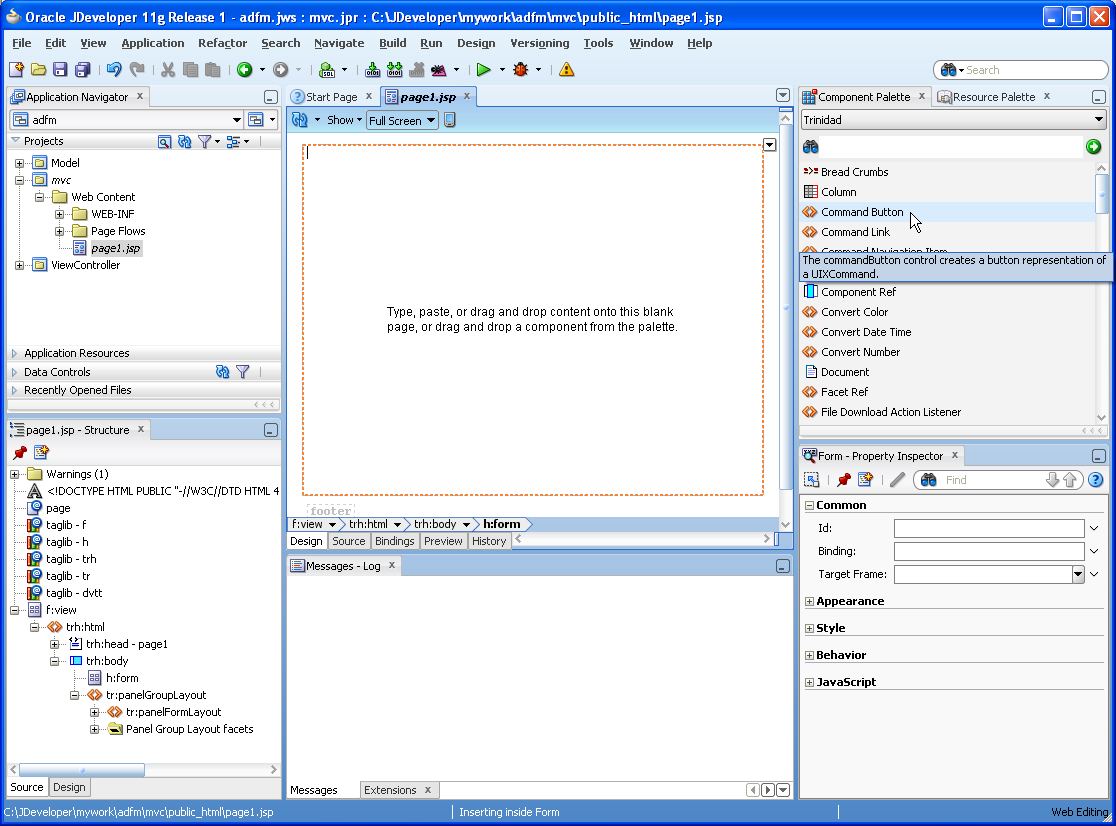Select File Download Action Listener component
Screen dimensions: 1116x826
891,412
